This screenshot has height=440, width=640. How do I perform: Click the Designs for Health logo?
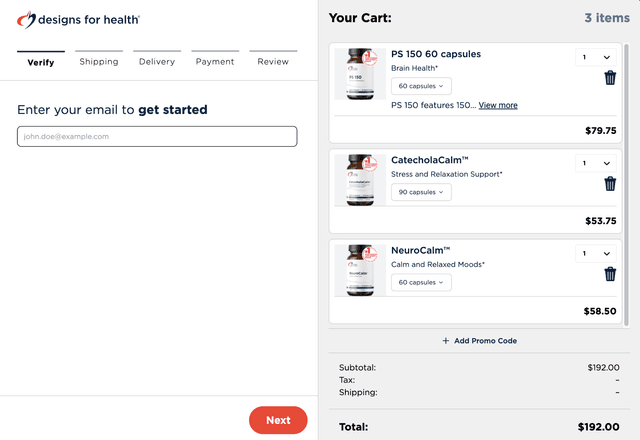point(78,19)
